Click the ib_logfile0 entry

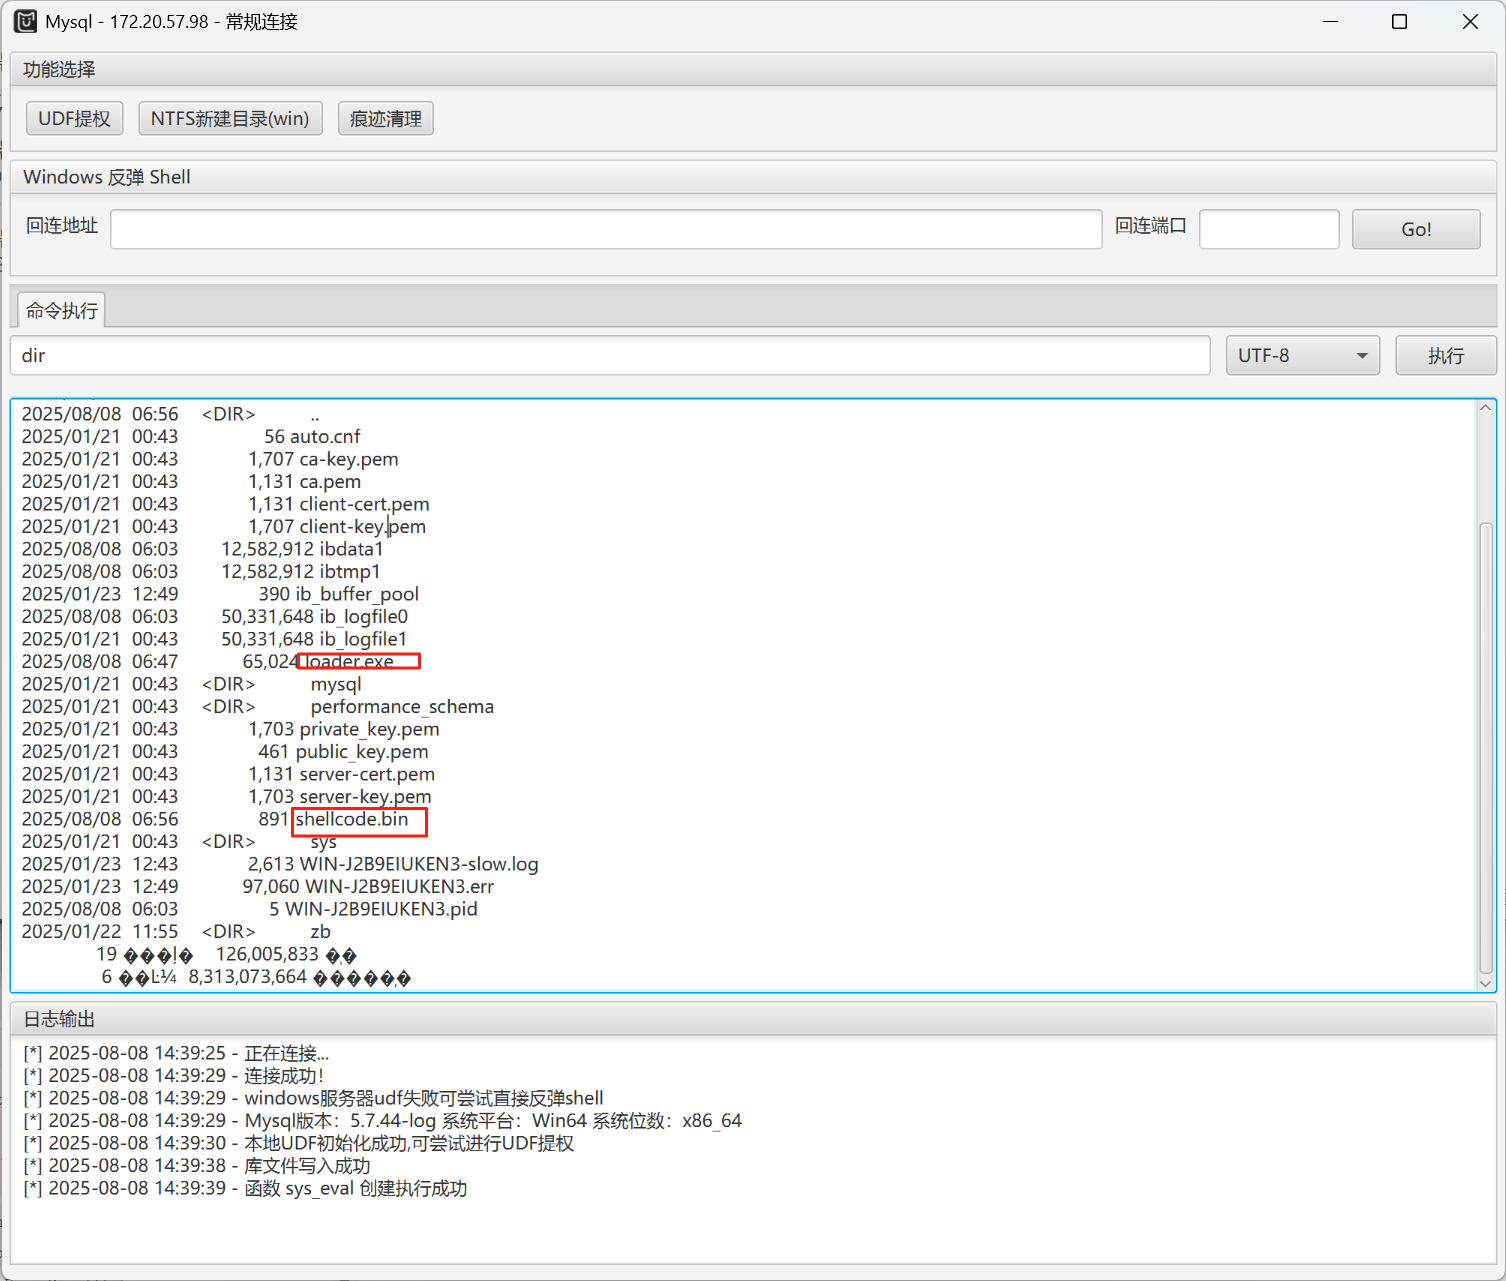[364, 616]
